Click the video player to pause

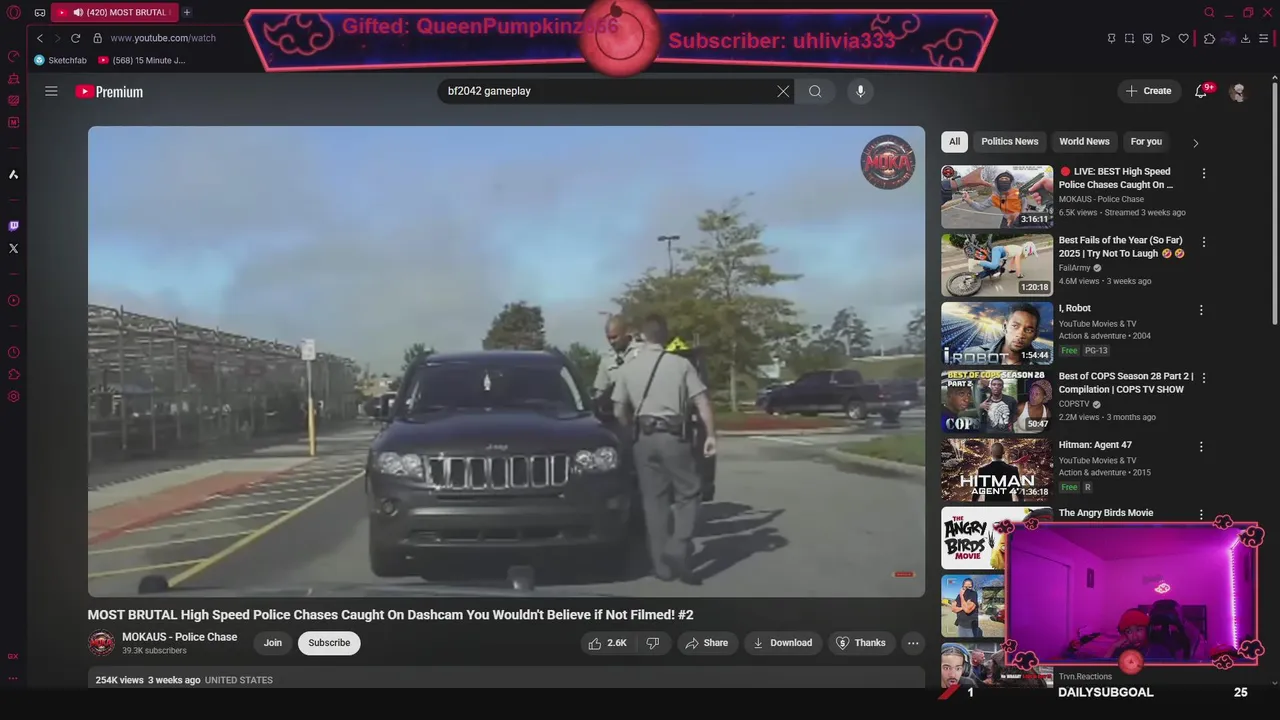(x=506, y=361)
